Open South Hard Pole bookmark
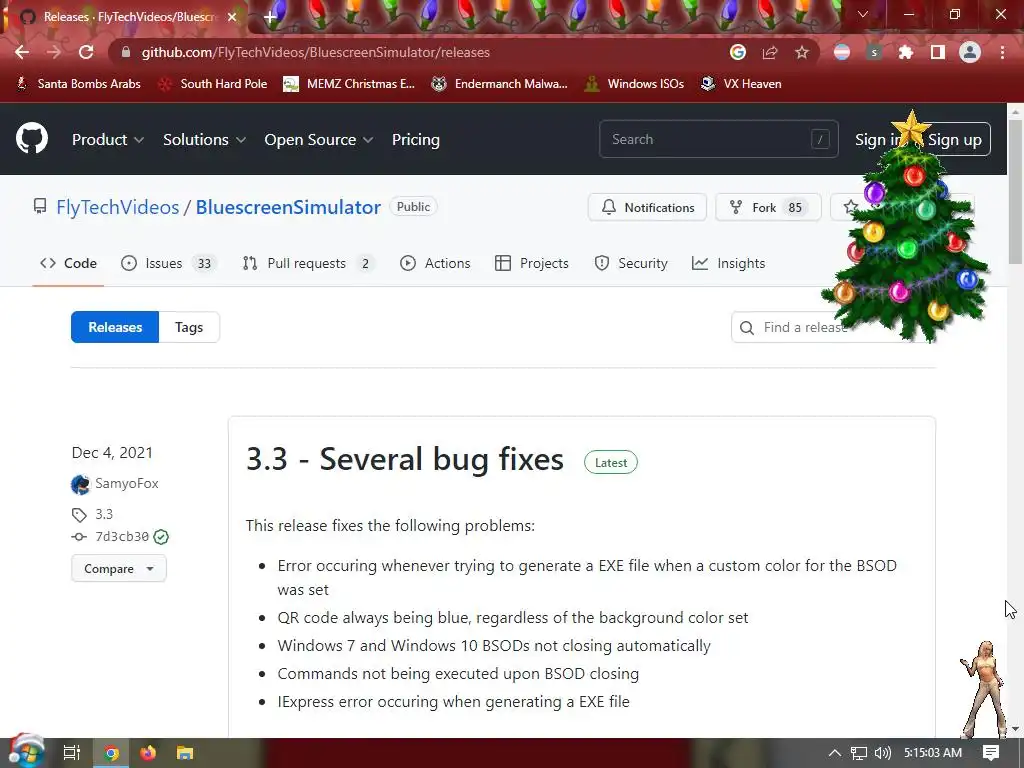The image size is (1024, 768). tap(213, 84)
